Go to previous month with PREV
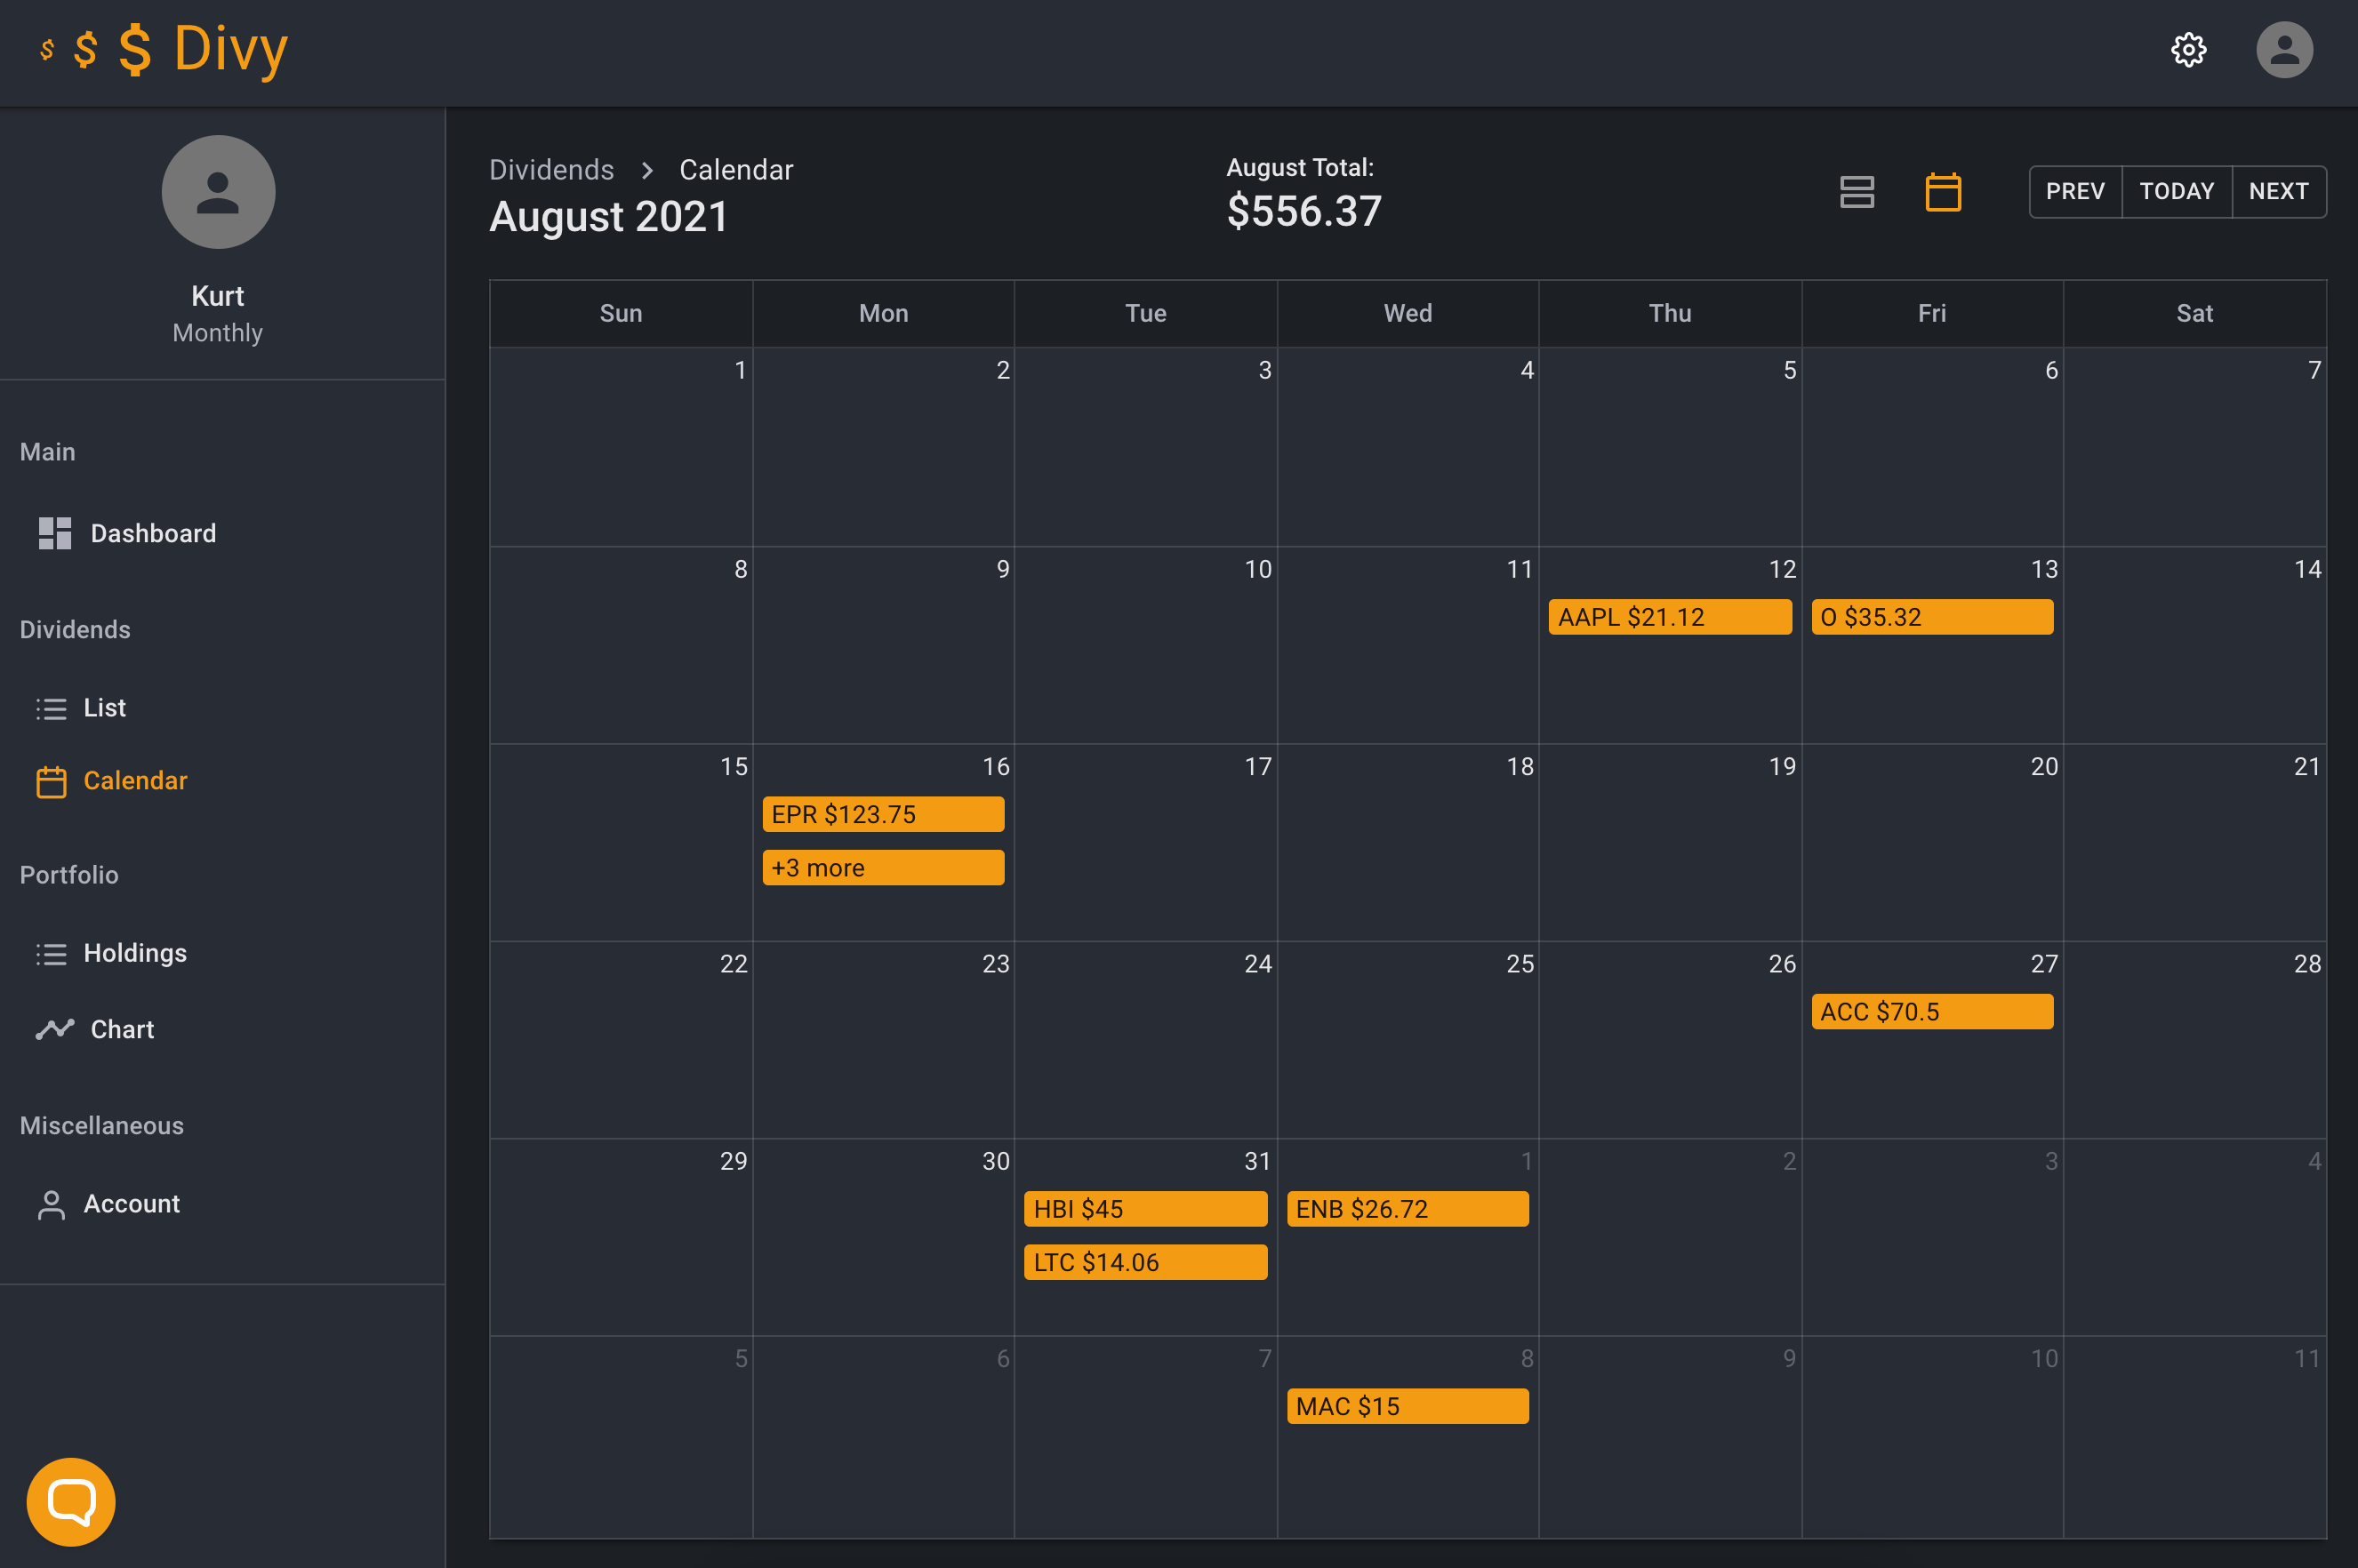Screen dimensions: 2358x1568 tap(2075, 191)
